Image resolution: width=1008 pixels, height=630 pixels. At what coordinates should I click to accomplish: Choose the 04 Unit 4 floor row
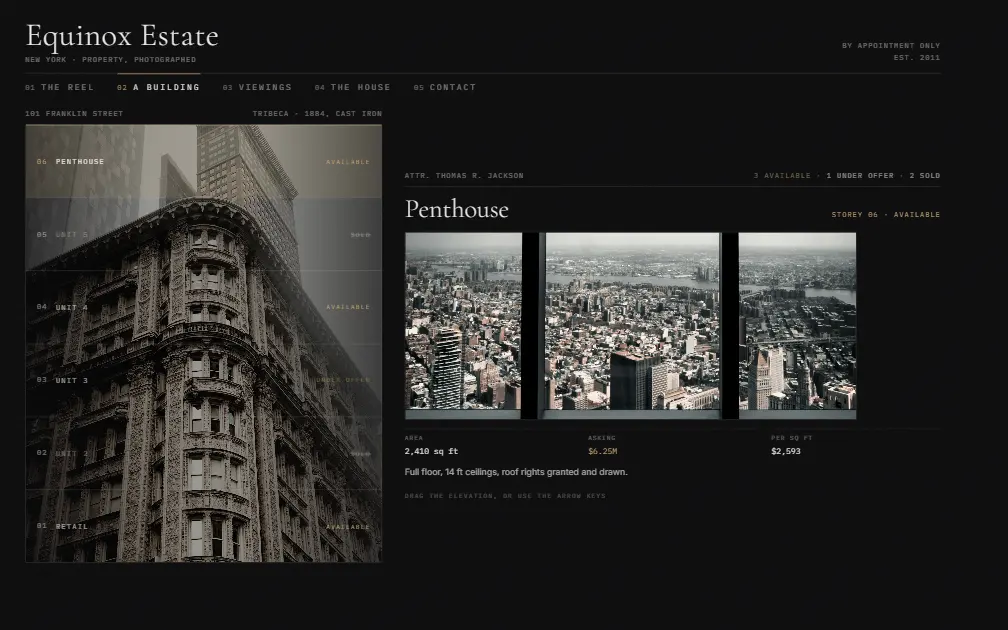tap(203, 307)
